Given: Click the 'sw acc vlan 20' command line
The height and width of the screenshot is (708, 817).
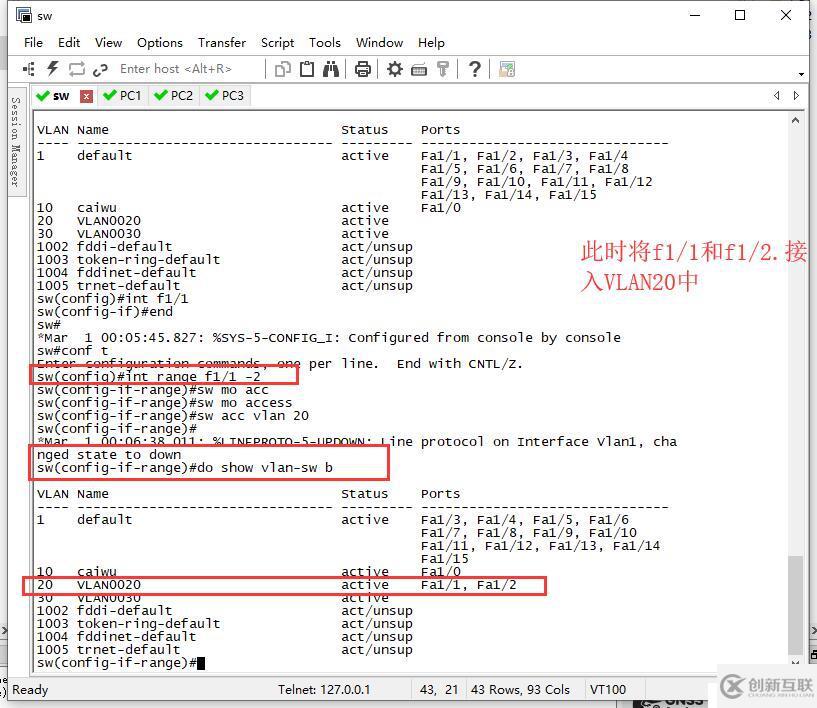Looking at the screenshot, I should pos(253,416).
